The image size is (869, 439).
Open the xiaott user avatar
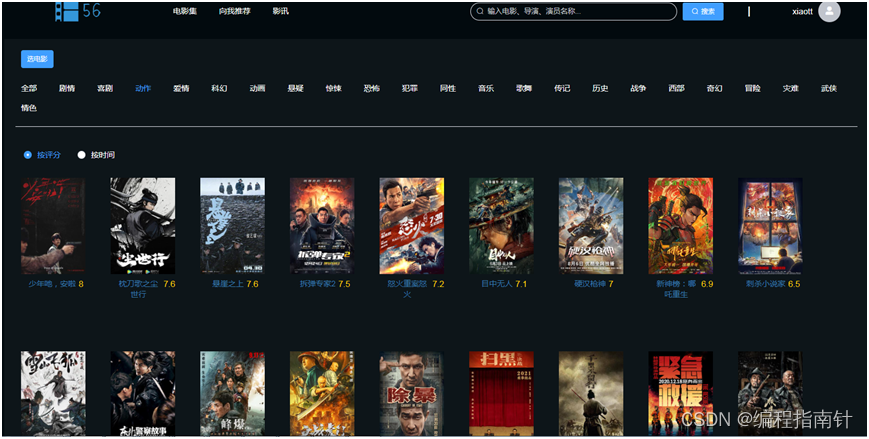click(x=829, y=11)
